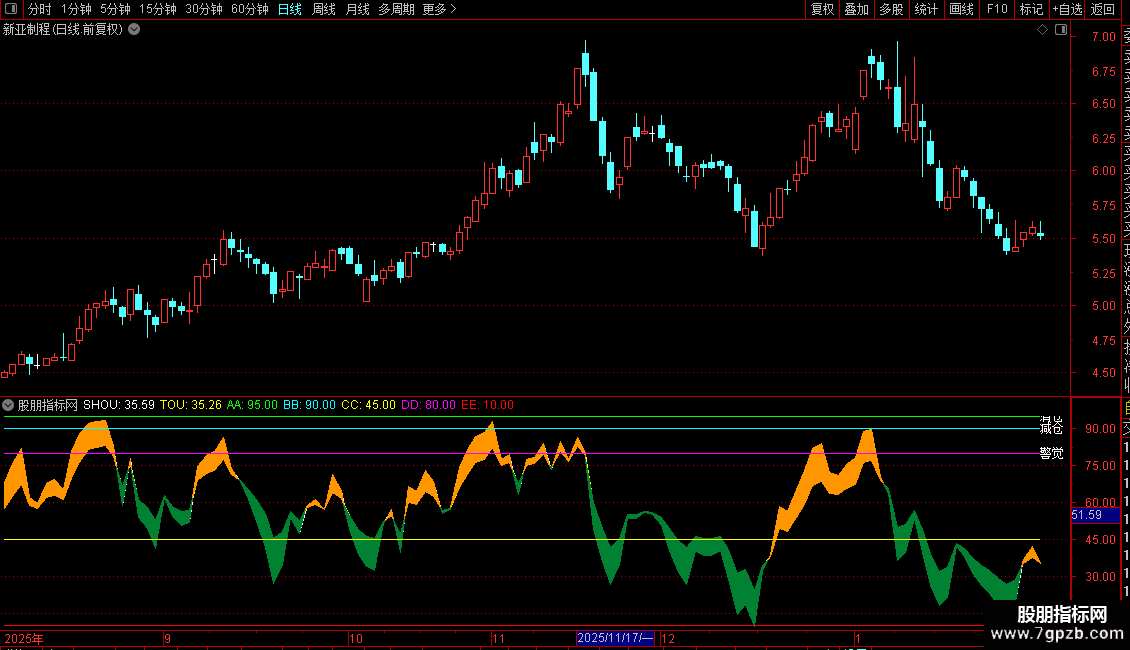The height and width of the screenshot is (650, 1130).
Task: Click the highlighted 2025/11/17 date marker
Action: tap(615, 638)
